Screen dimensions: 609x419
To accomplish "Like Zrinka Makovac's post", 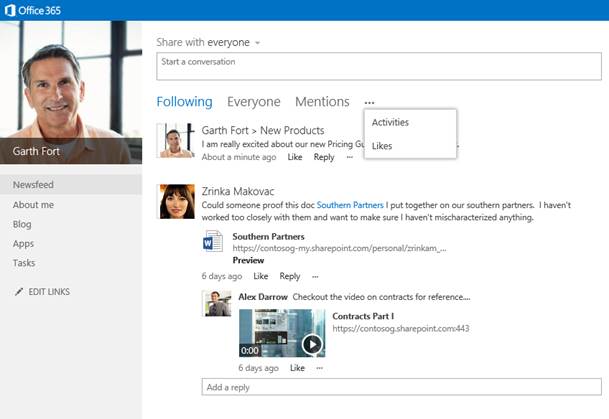I will [x=261, y=276].
